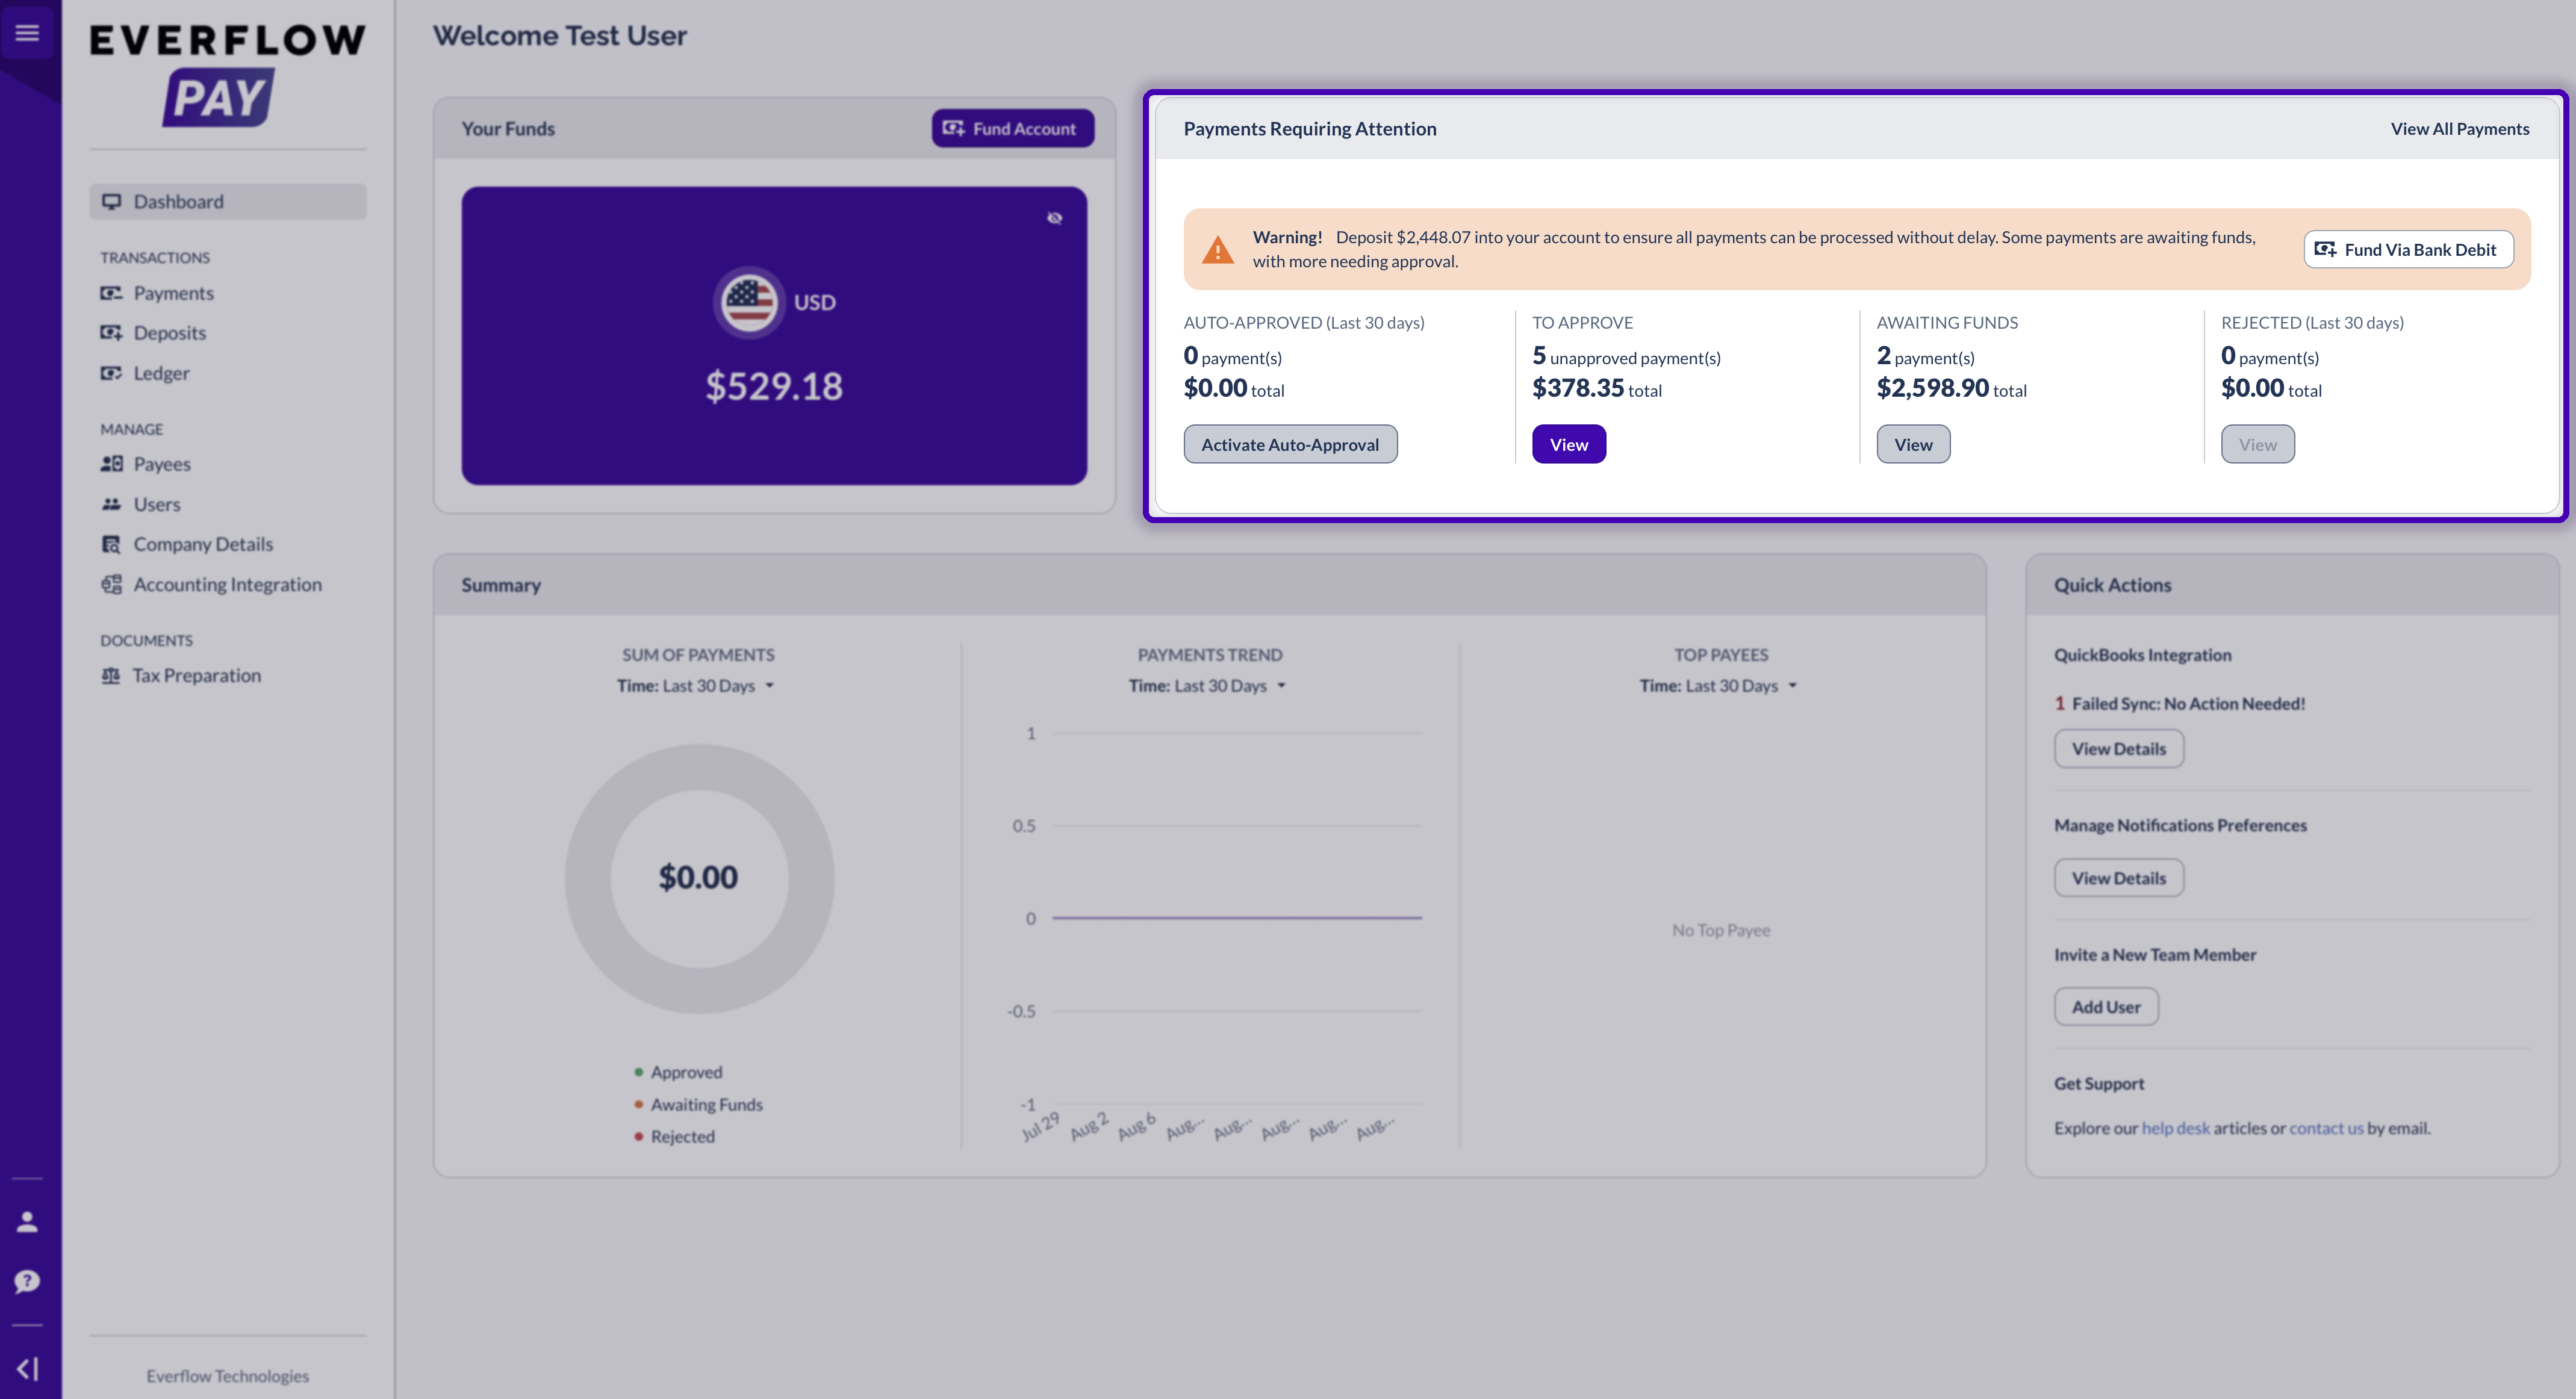Screen dimensions: 2576x1399
Task: View Details for QuickBooks Integration
Action: tap(2118, 749)
